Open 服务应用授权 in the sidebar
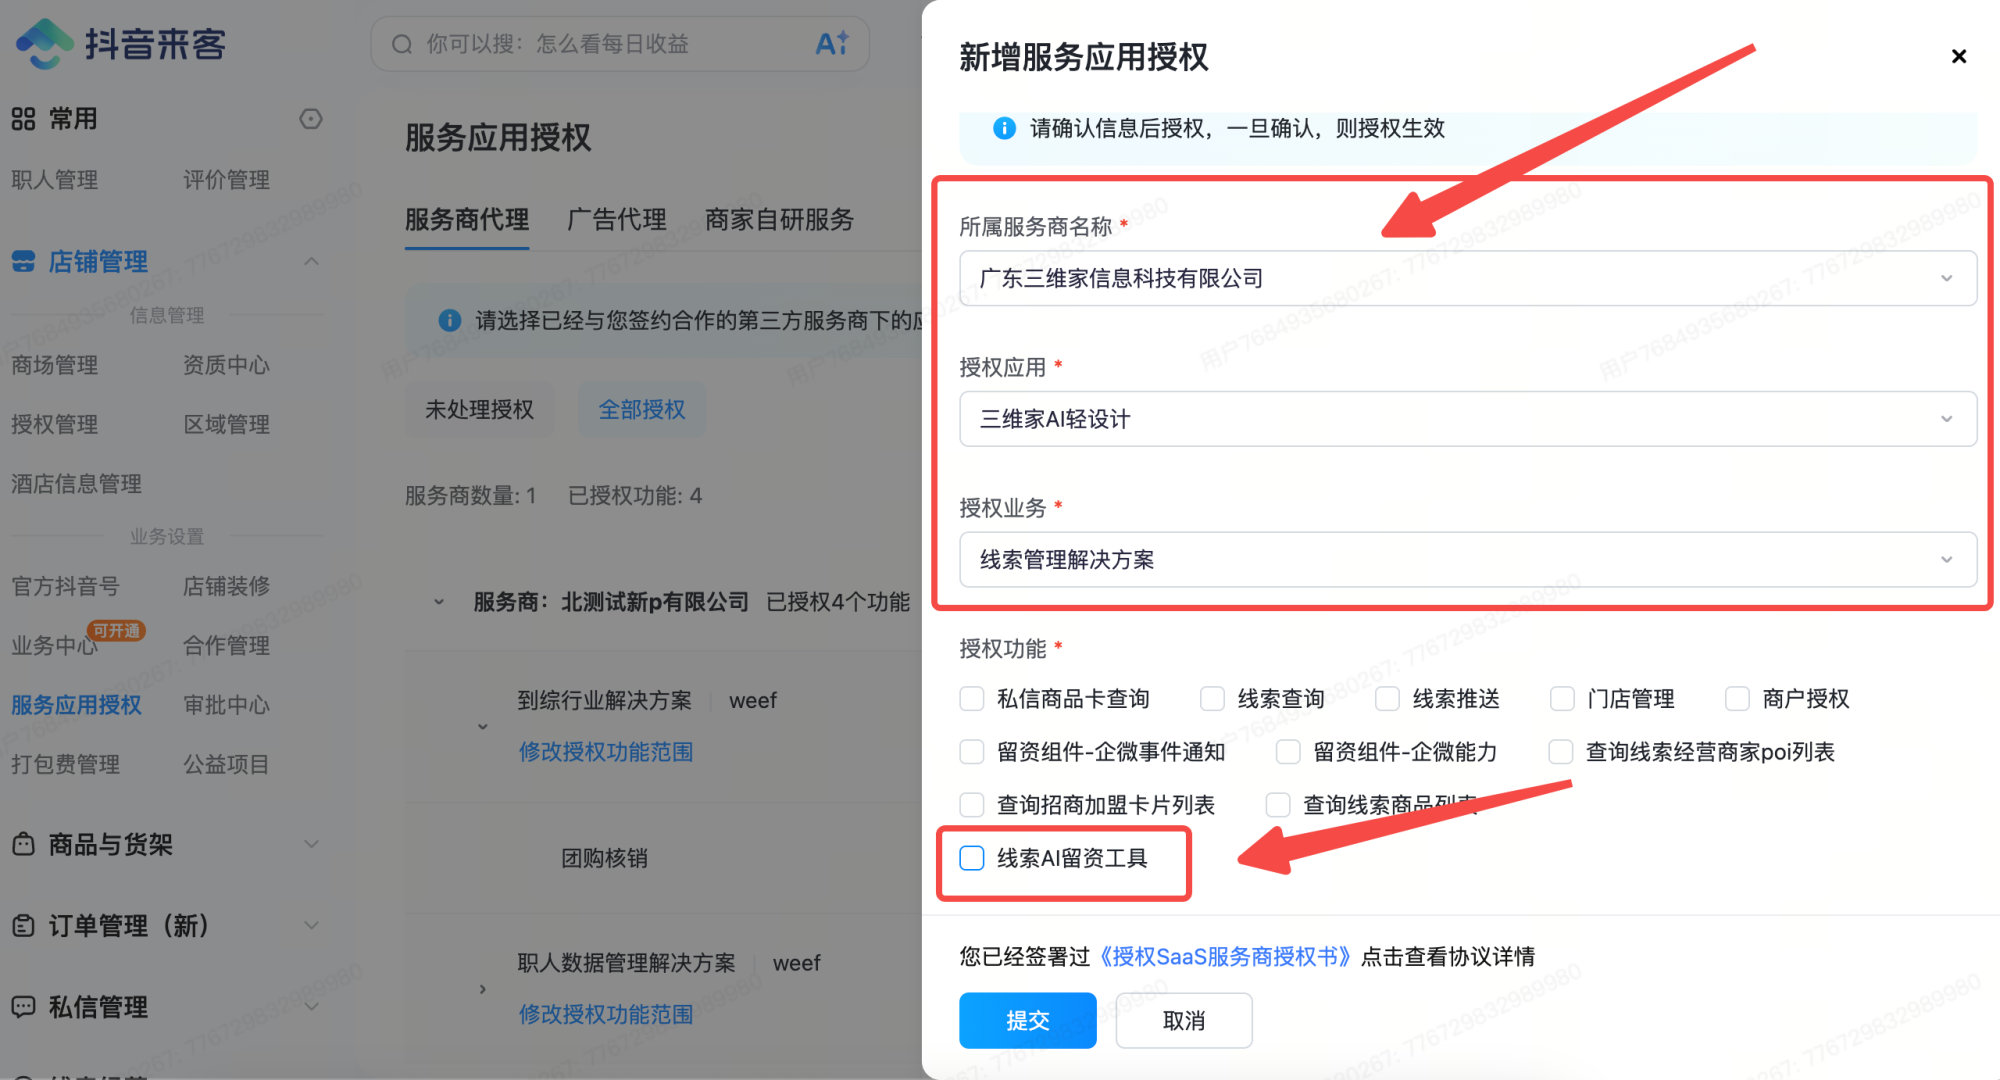 click(x=76, y=705)
